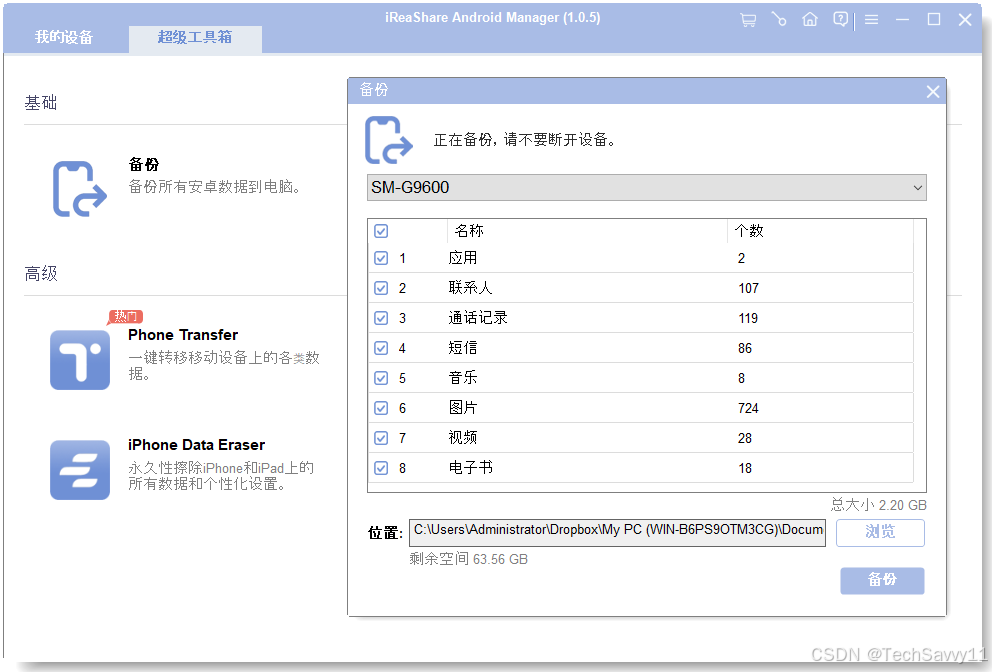Close the 备份 dialog
The image size is (992, 672).
(933, 92)
